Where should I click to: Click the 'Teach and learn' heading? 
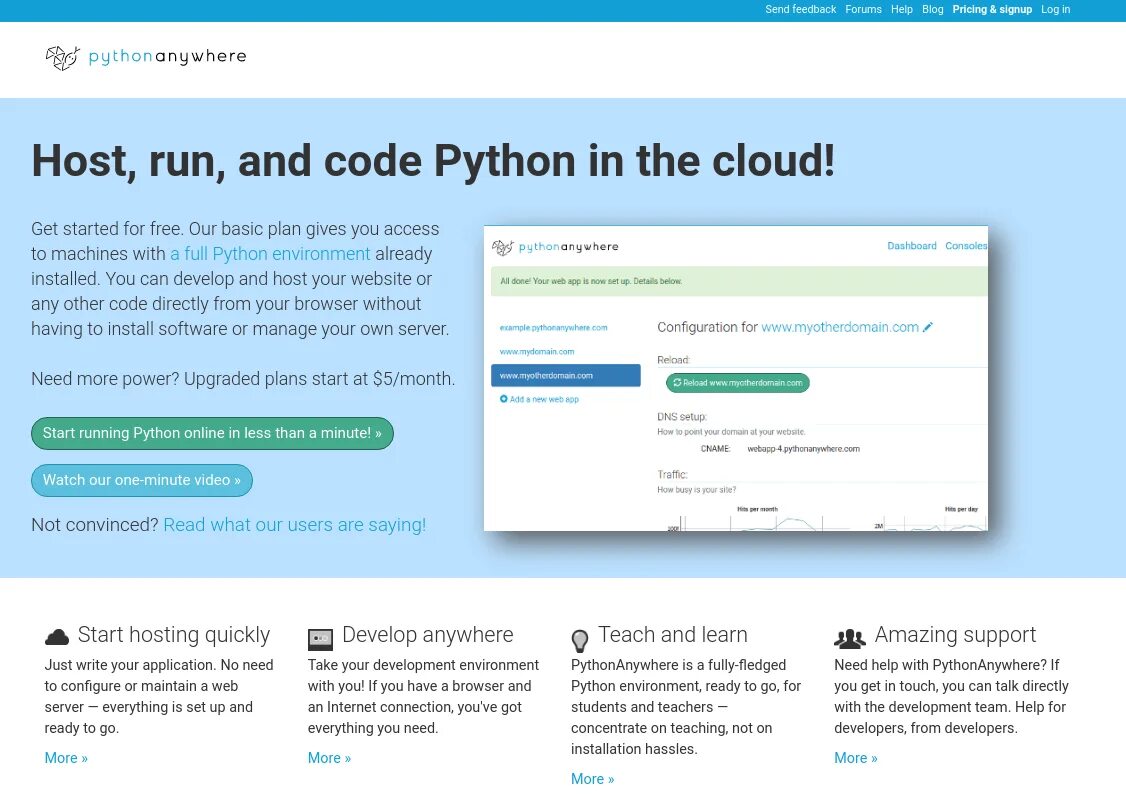tap(672, 635)
